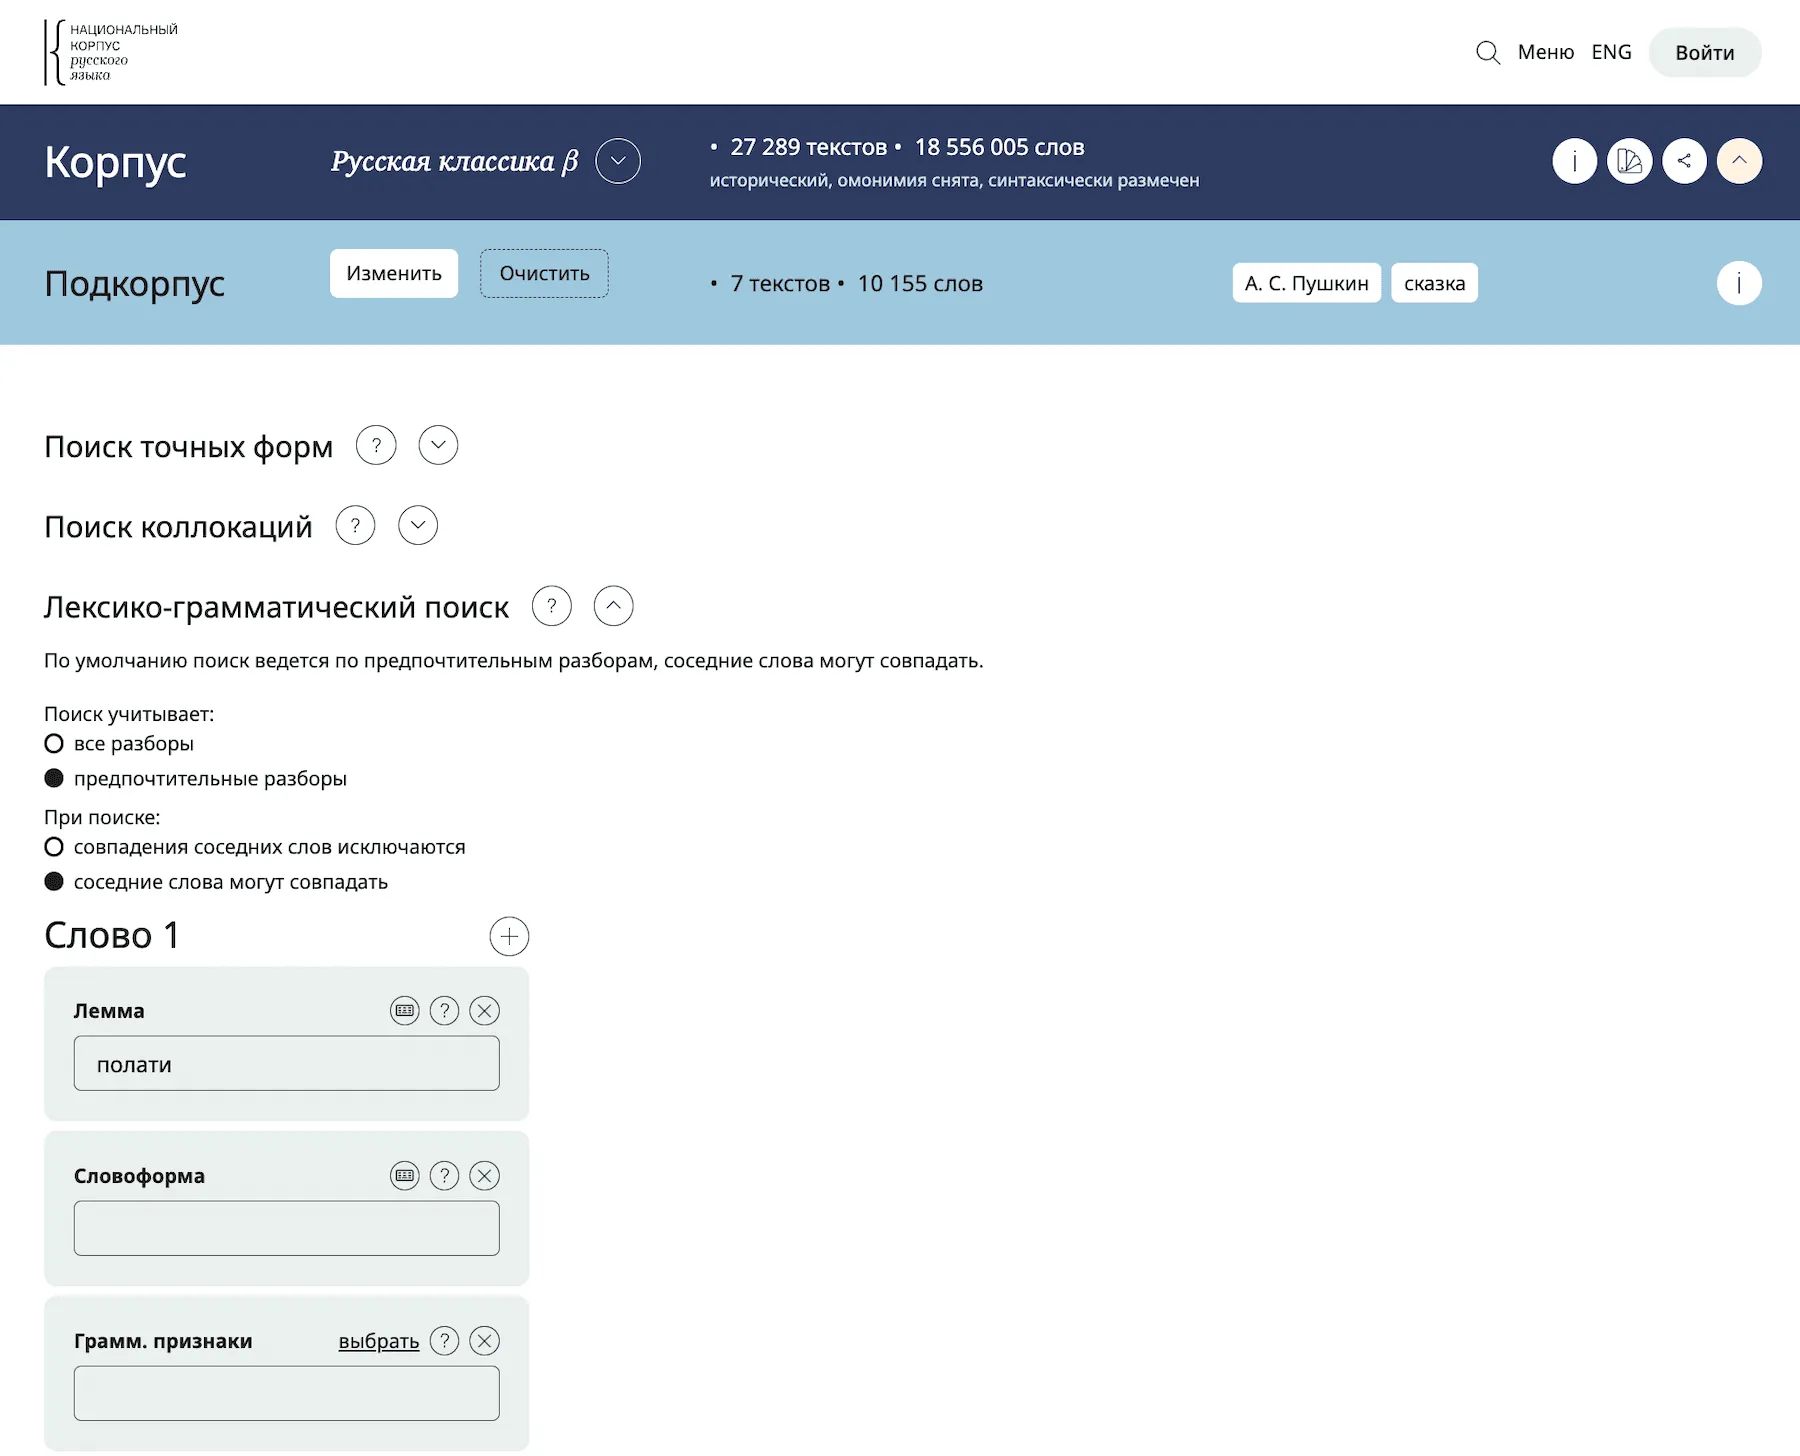1800x1456 pixels.
Task: Click Очистить subcorpus button
Action: point(544,273)
